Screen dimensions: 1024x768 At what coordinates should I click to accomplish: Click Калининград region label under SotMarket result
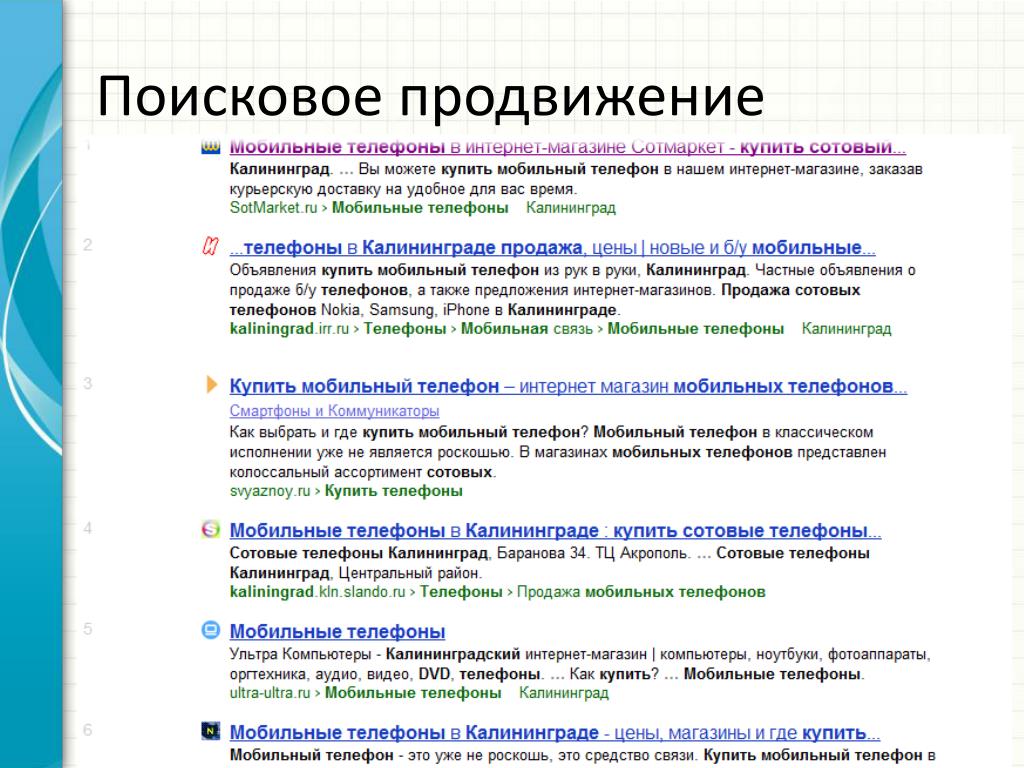[571, 208]
